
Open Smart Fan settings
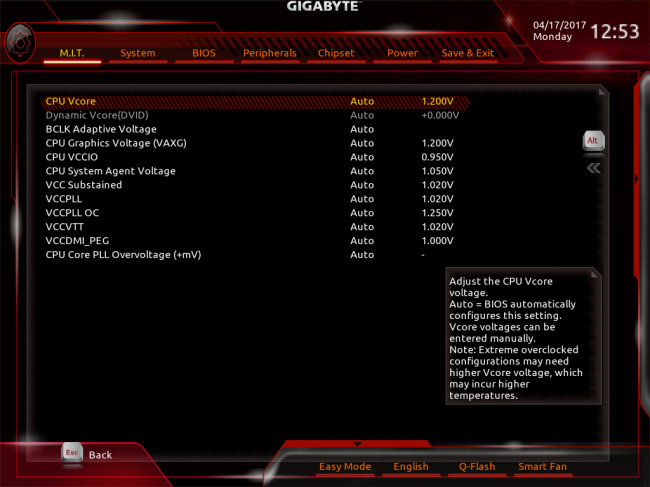(x=543, y=467)
